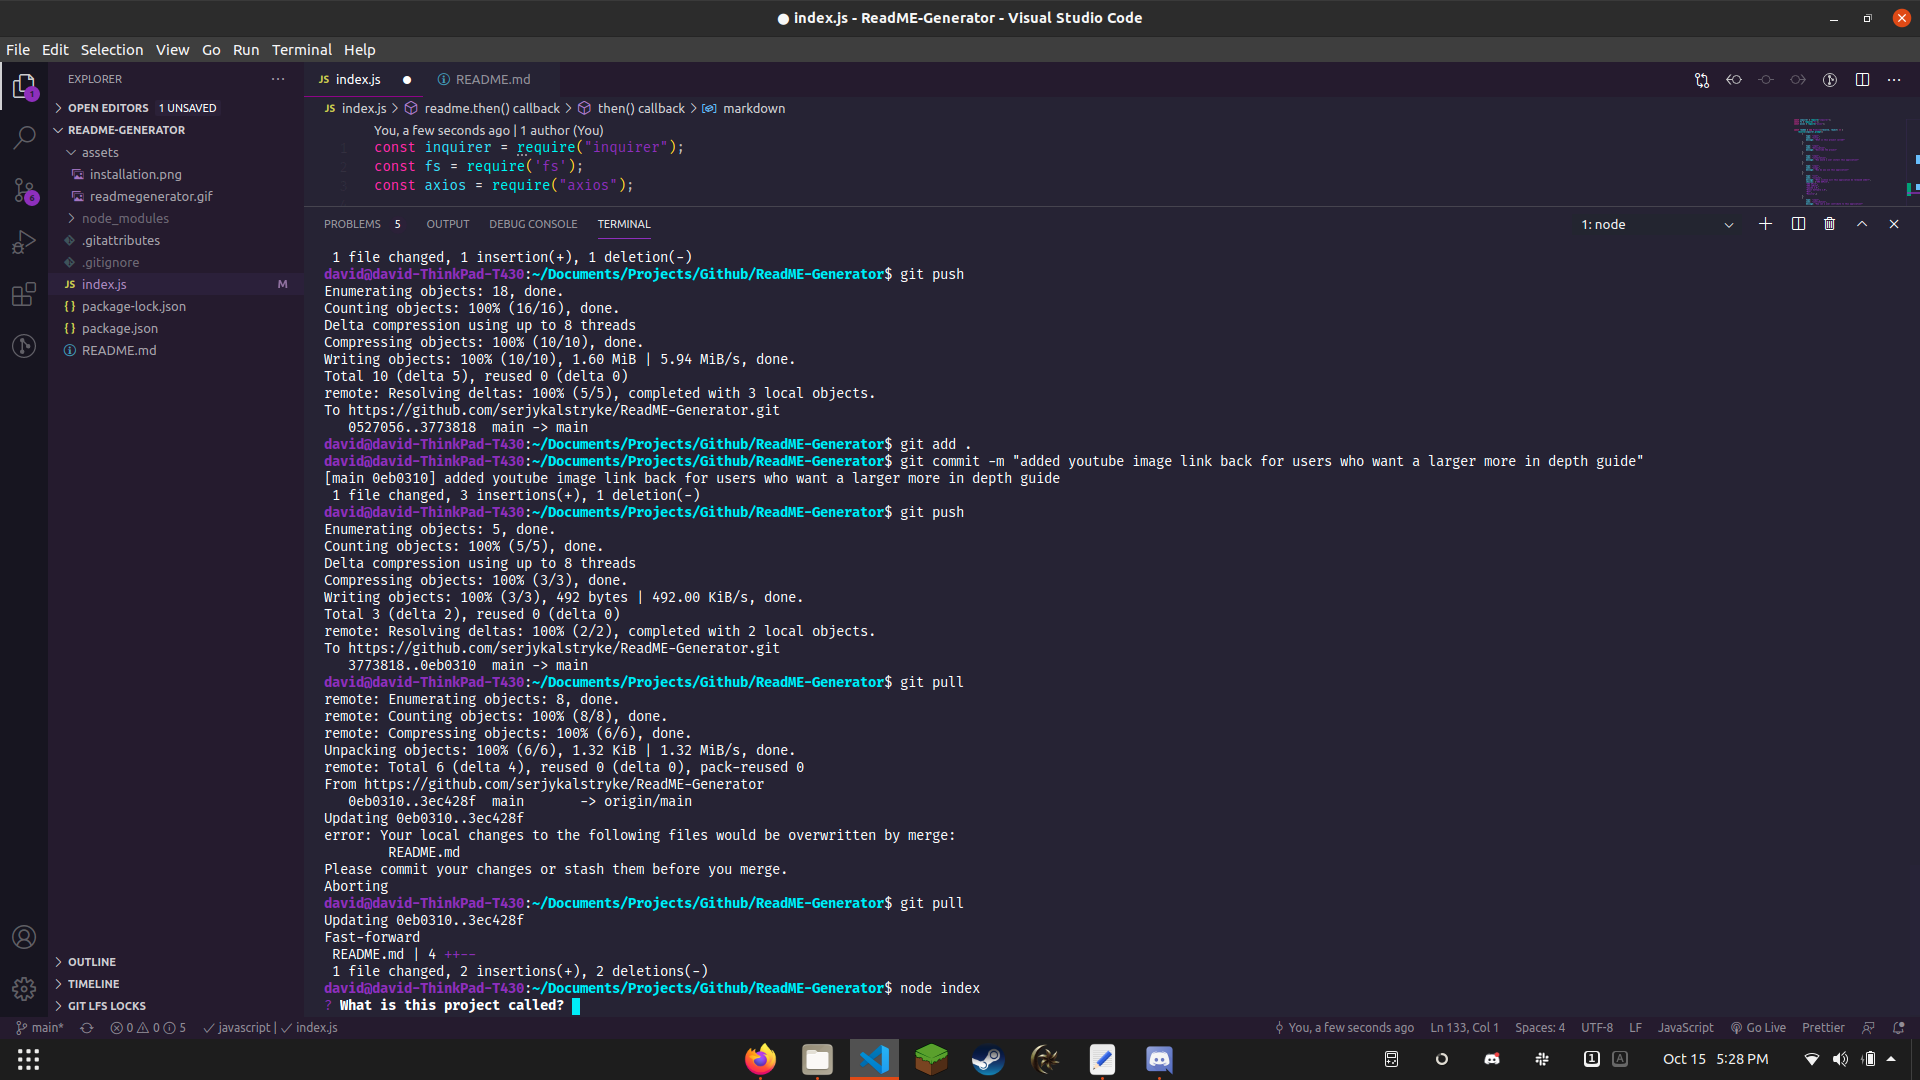Switch to the PROBLEMS panel tab
This screenshot has width=1920, height=1080.
click(352, 224)
